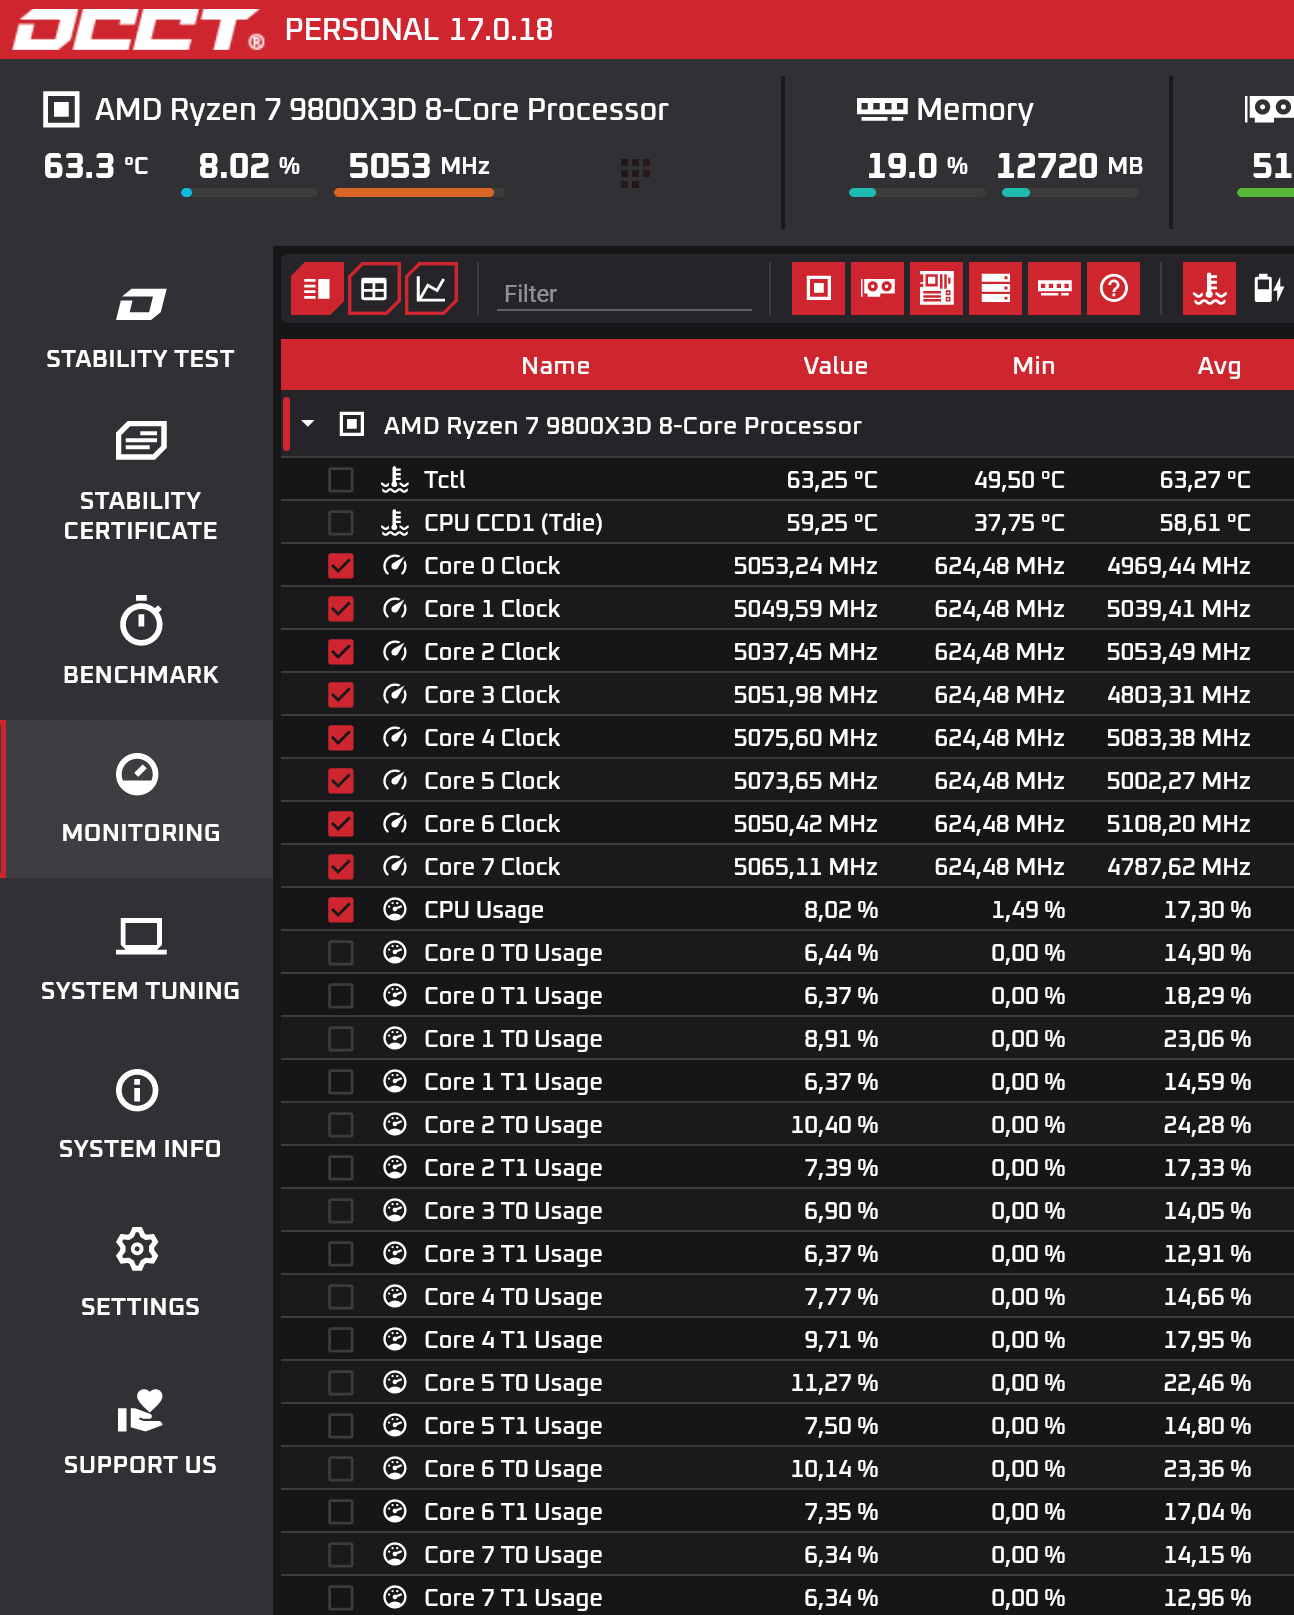This screenshot has height=1615, width=1294.
Task: Uncheck the Core 7 Clock checkbox
Action: click(x=341, y=867)
